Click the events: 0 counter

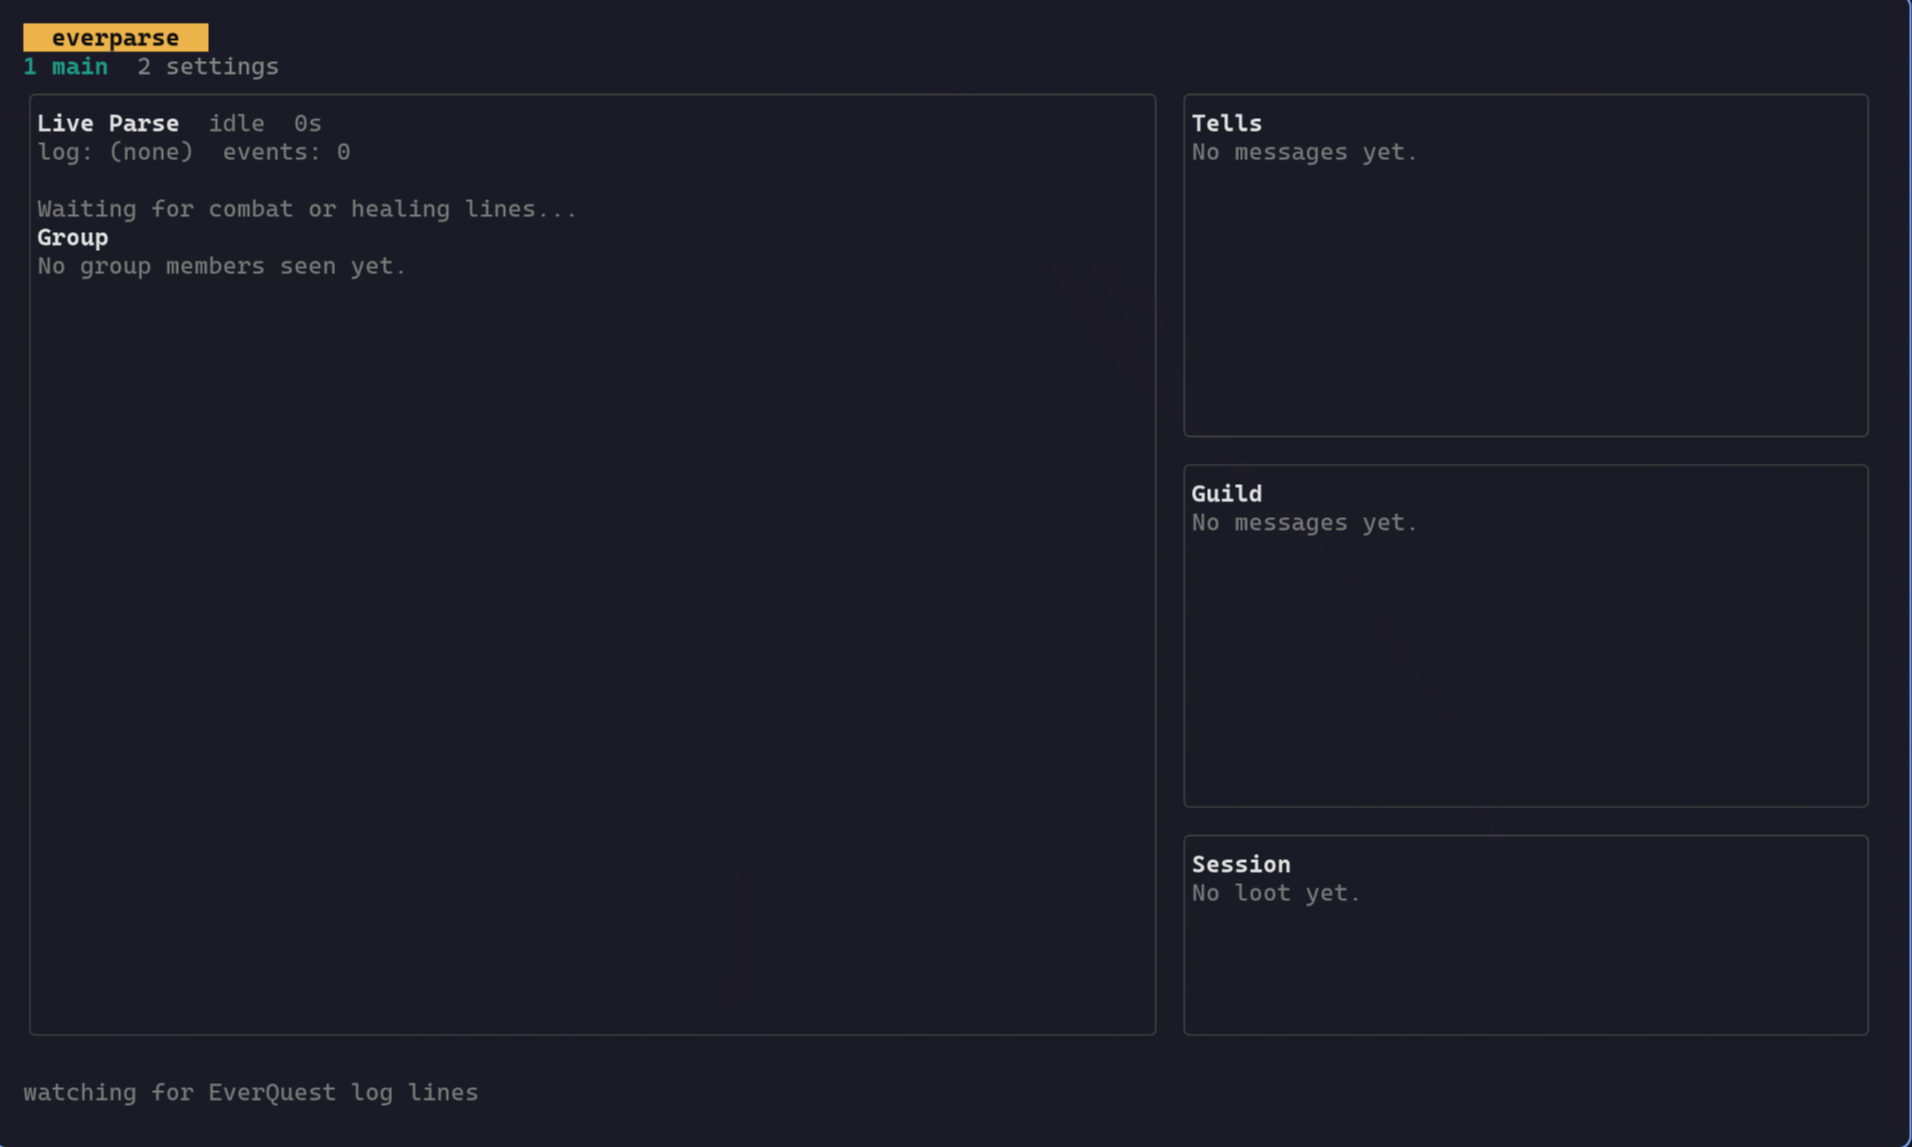point(286,152)
